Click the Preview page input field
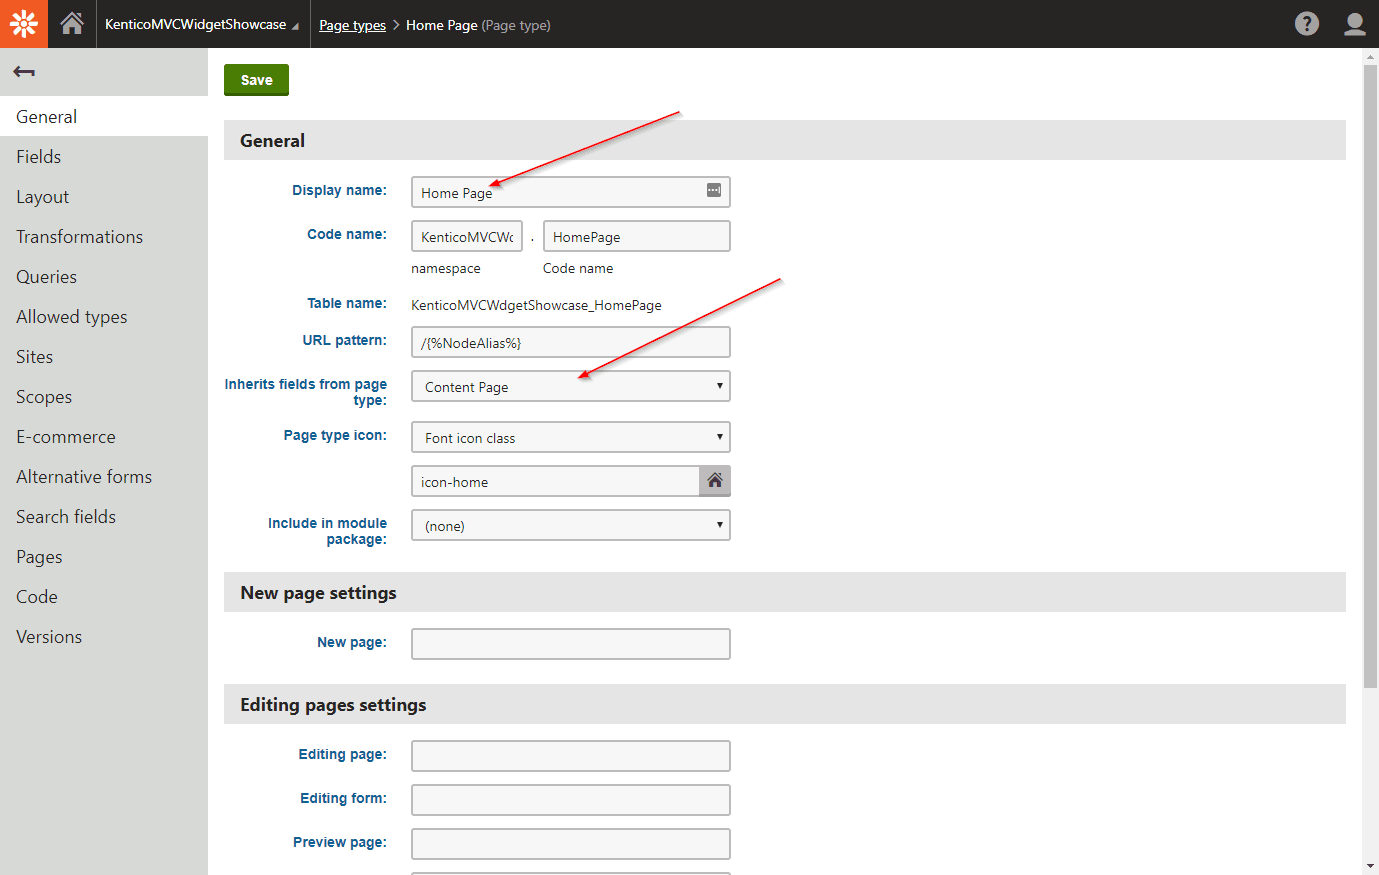Image resolution: width=1379 pixels, height=875 pixels. (x=571, y=844)
